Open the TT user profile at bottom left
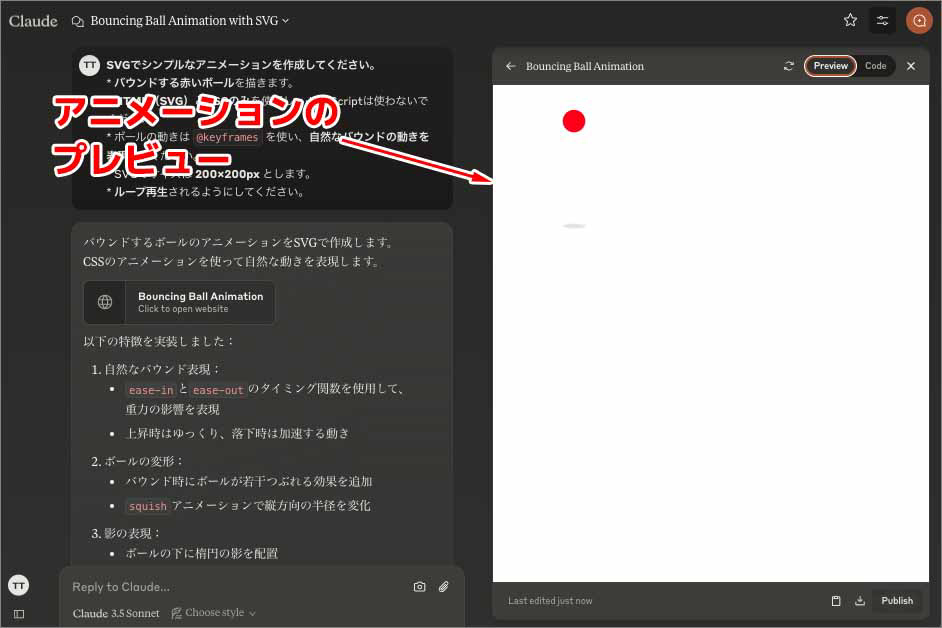Screen dimensions: 942x628 pyautogui.click(x=18, y=585)
